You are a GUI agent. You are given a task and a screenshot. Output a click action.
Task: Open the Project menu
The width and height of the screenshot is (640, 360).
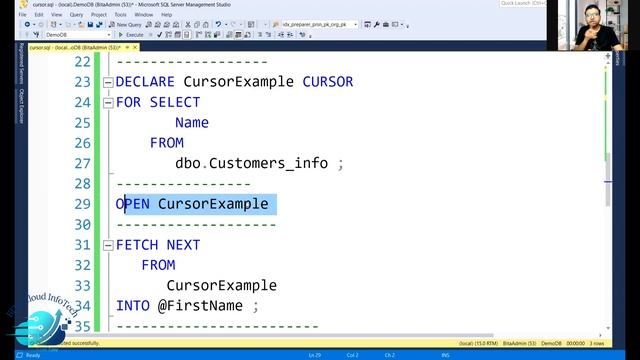click(99, 15)
